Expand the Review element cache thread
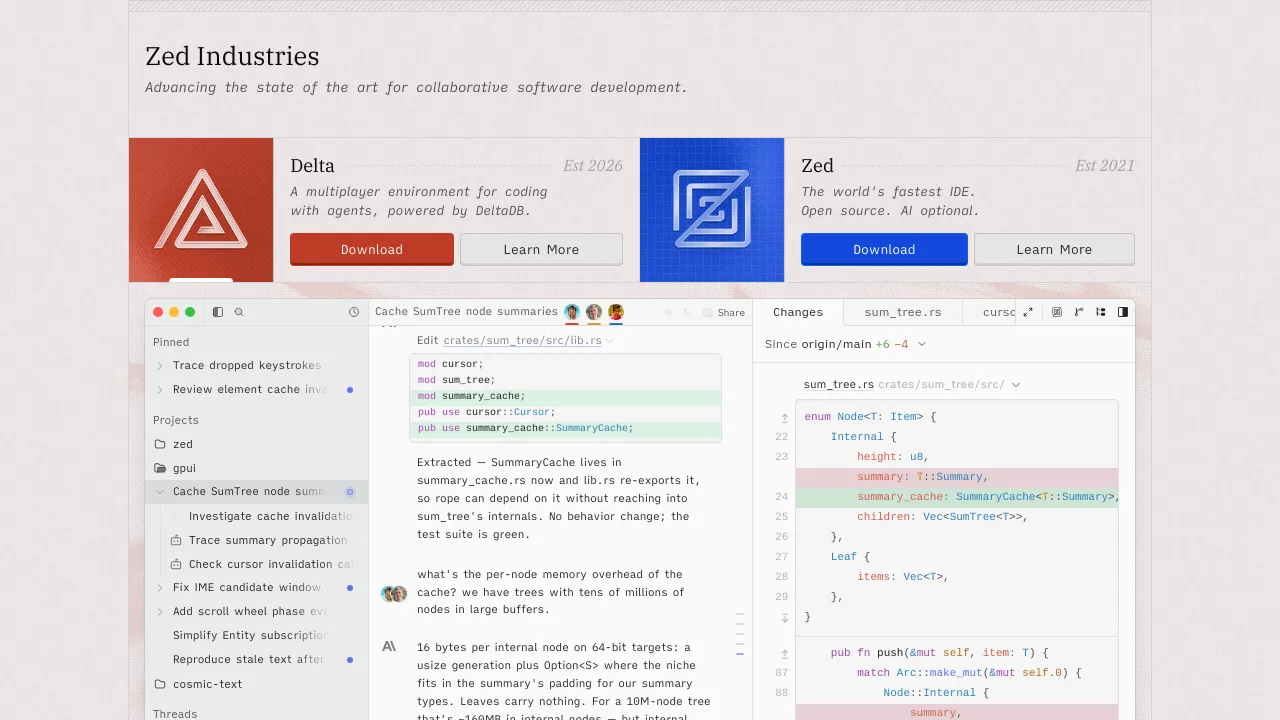The image size is (1280, 720). (160, 390)
